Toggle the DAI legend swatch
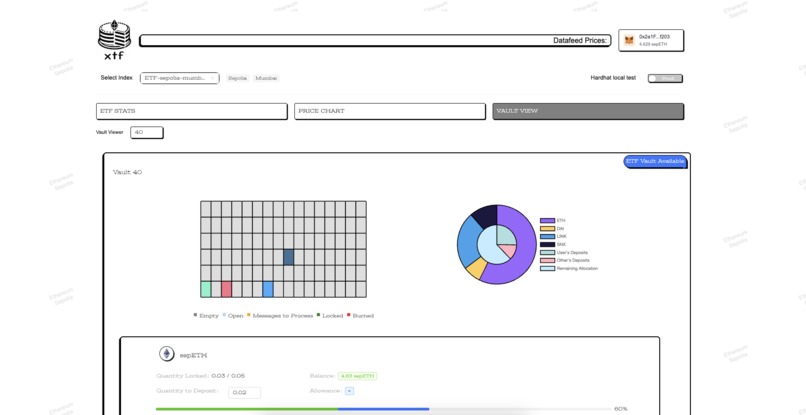The image size is (806, 415). click(547, 228)
